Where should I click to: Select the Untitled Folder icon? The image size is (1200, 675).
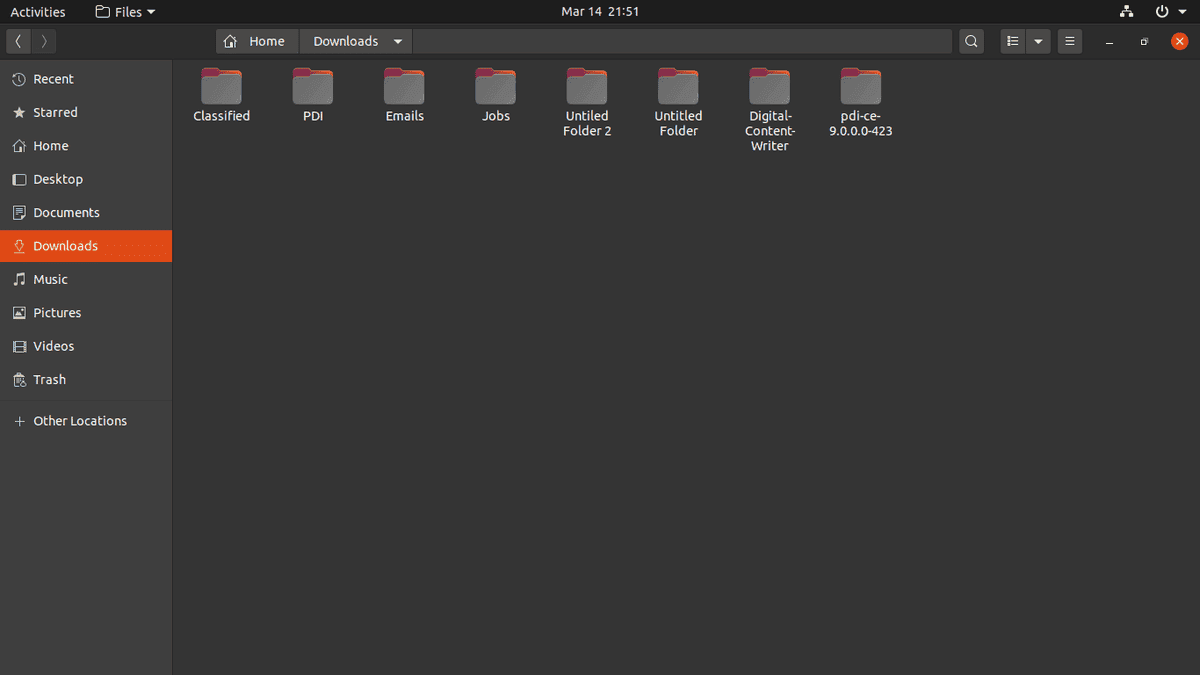tap(678, 86)
